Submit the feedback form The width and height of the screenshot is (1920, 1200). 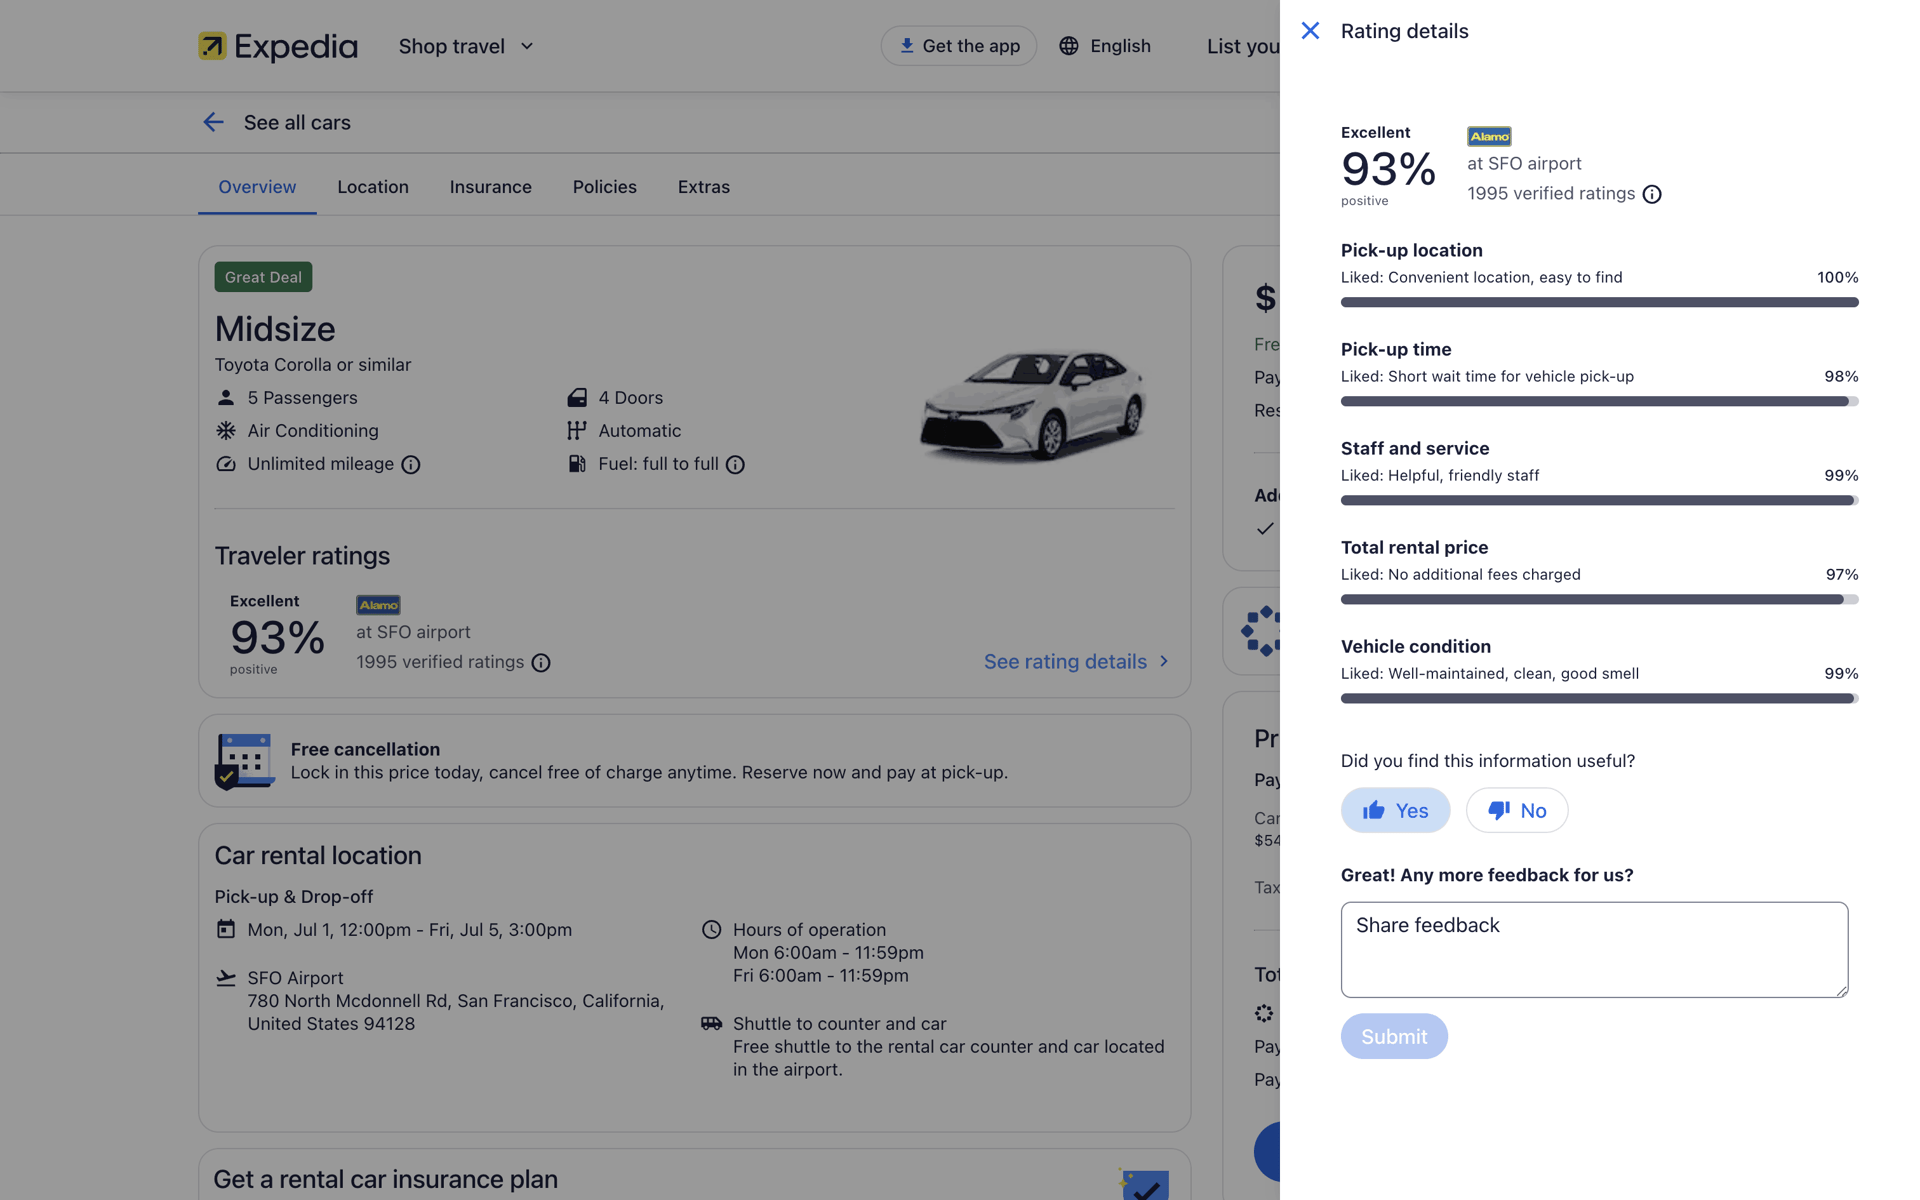coord(1394,1036)
